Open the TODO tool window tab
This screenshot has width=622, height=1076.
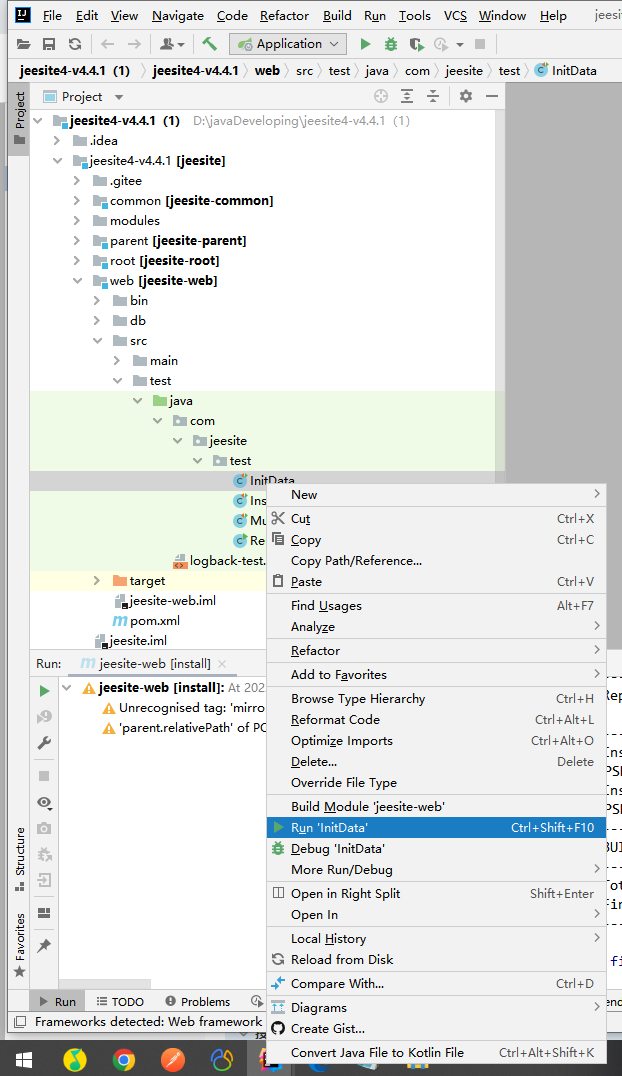tap(120, 1002)
